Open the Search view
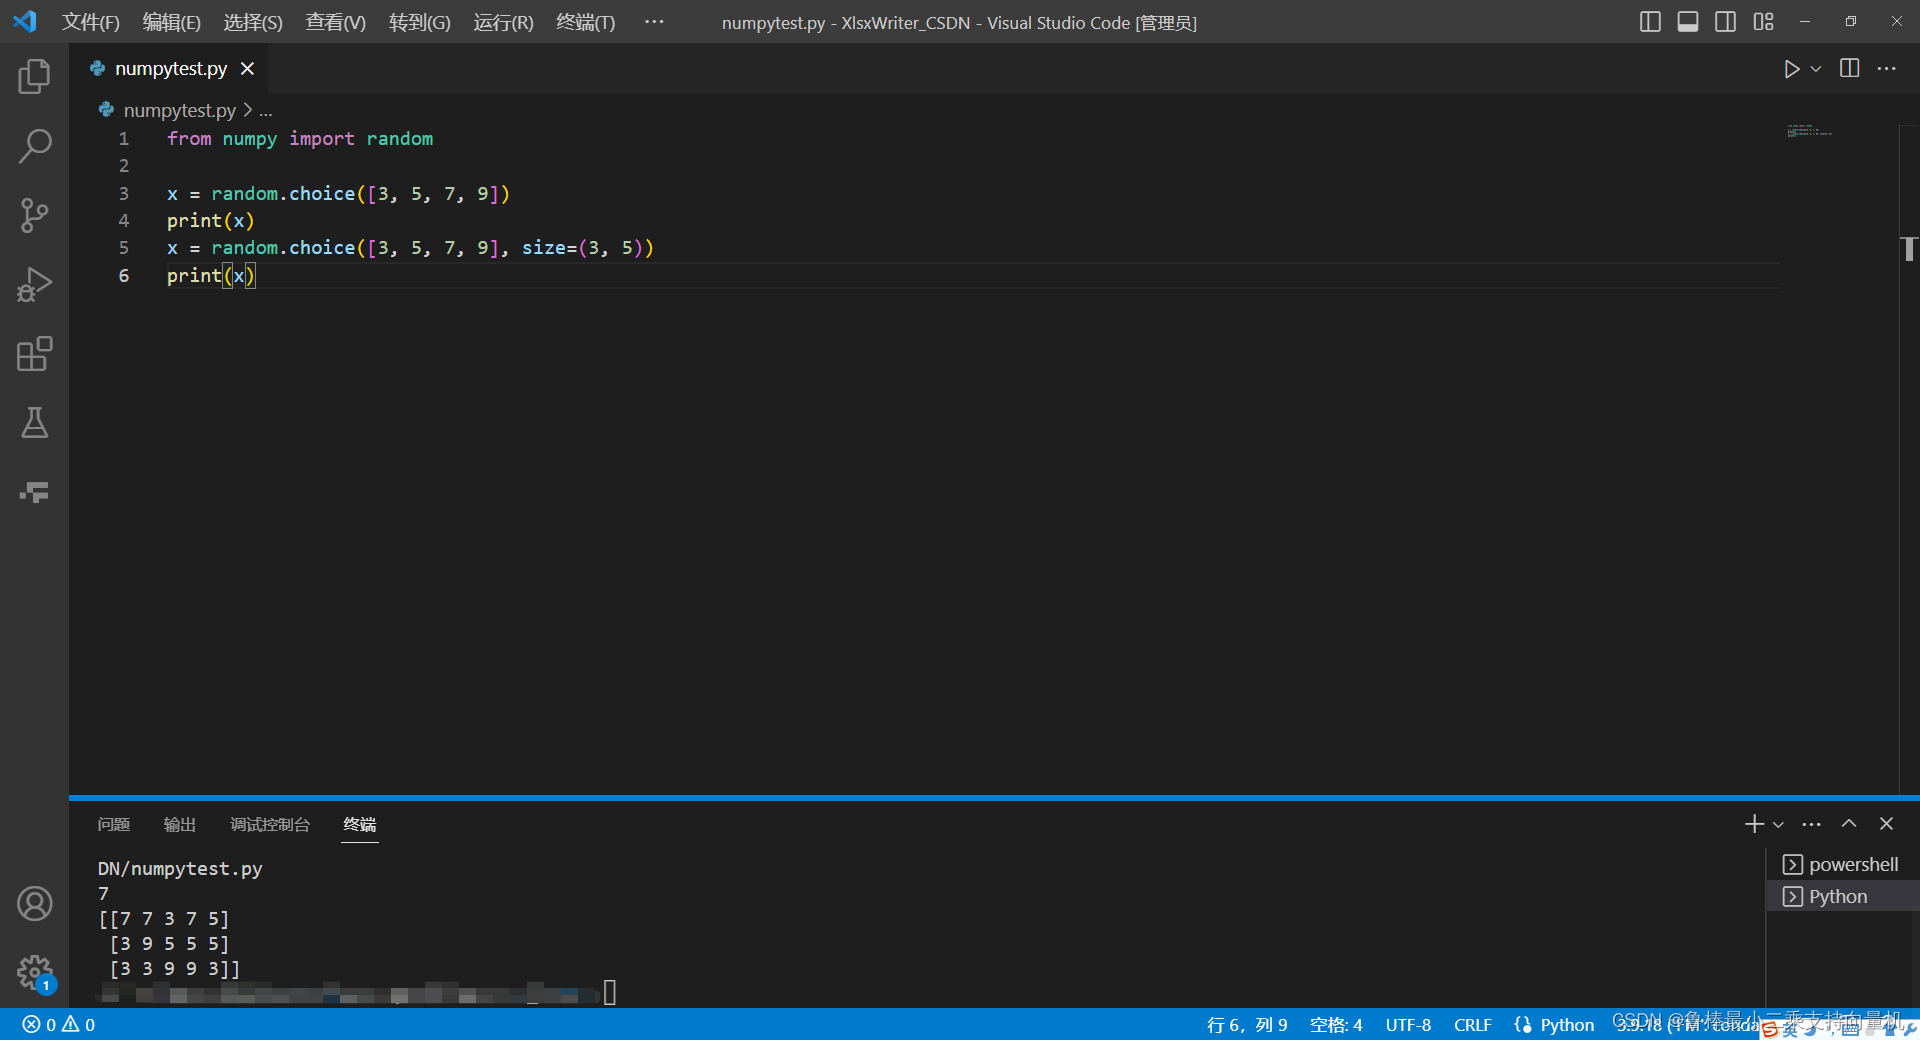 point(34,146)
